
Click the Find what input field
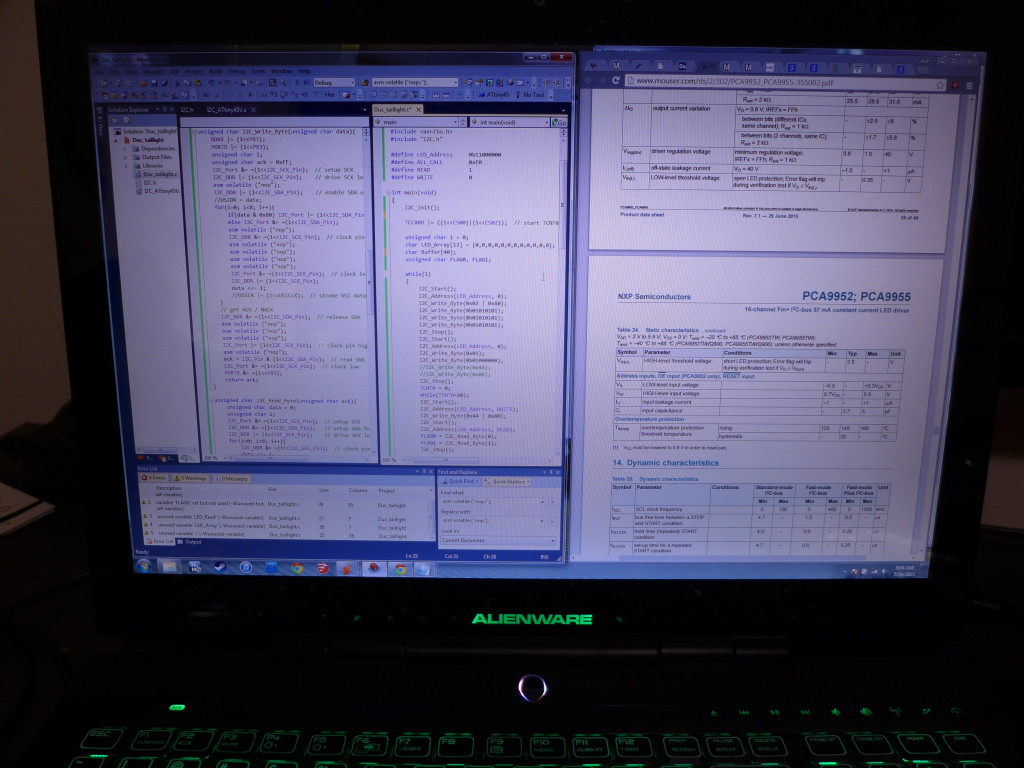(494, 502)
